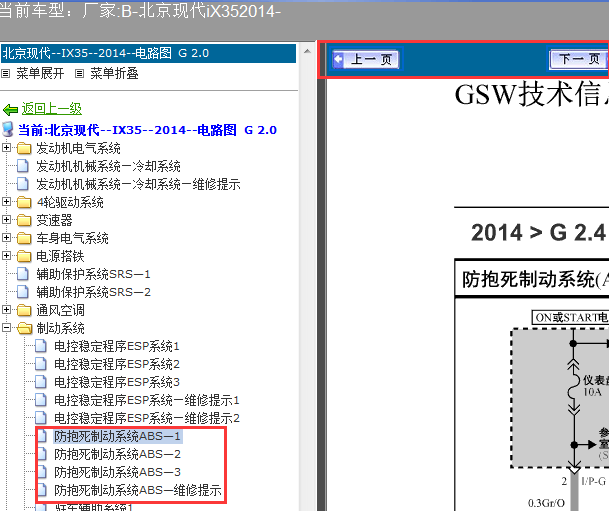Viewport: 609px width, 511px height.
Task: Expand the 车身电气系统 folder
Action: pyautogui.click(x=6, y=237)
